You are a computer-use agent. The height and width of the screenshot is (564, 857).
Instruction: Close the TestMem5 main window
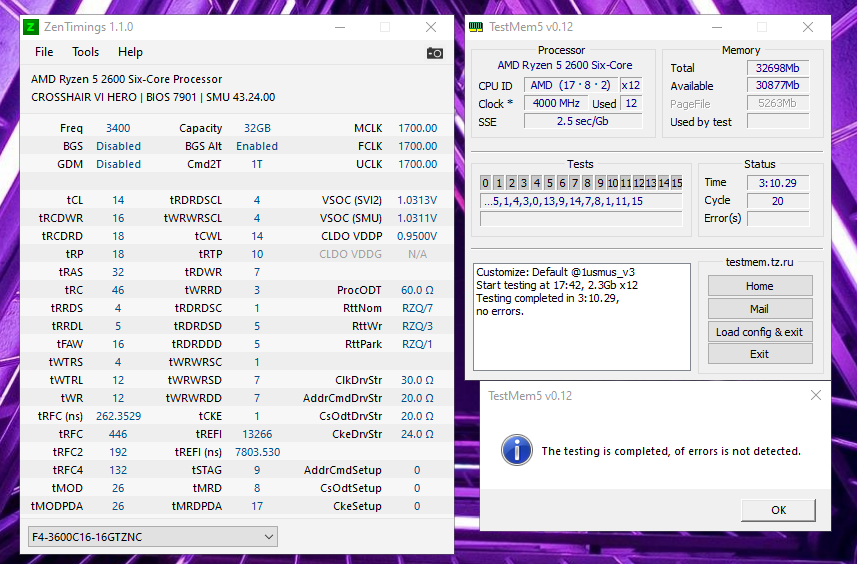point(808,27)
